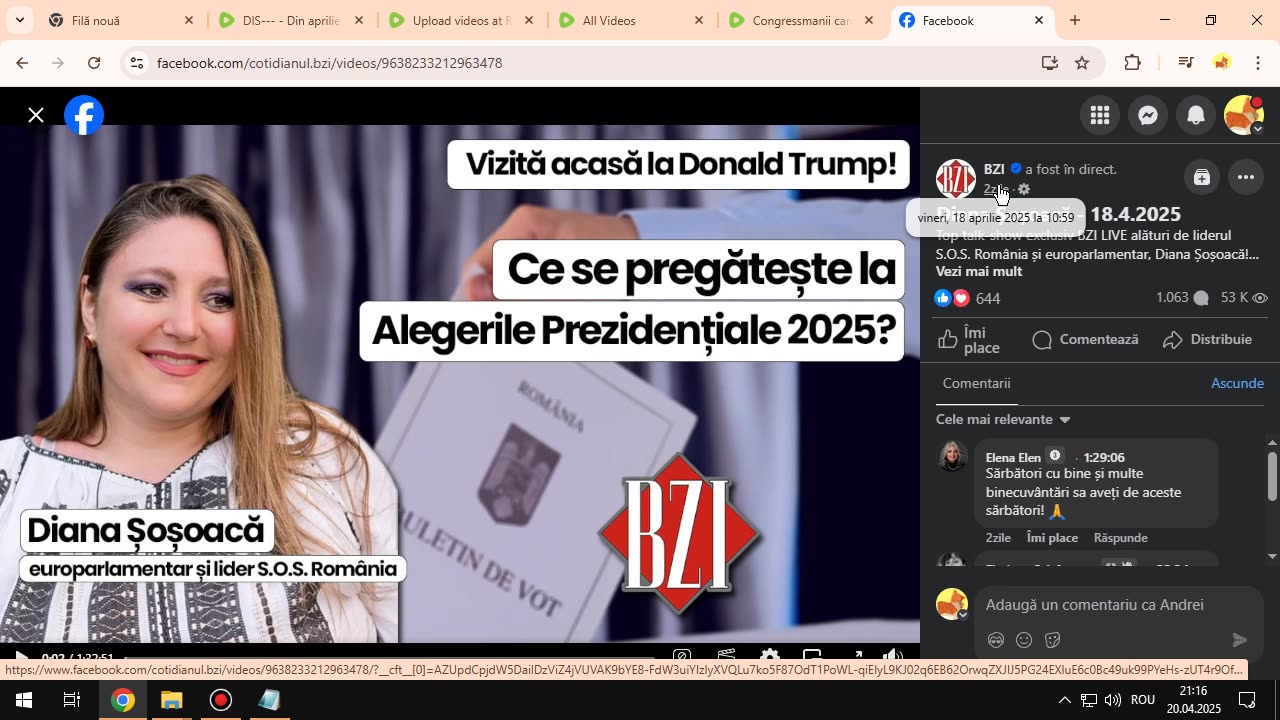Open Elena Elen's profile picture
Viewport: 1280px width, 720px height.
coord(952,456)
